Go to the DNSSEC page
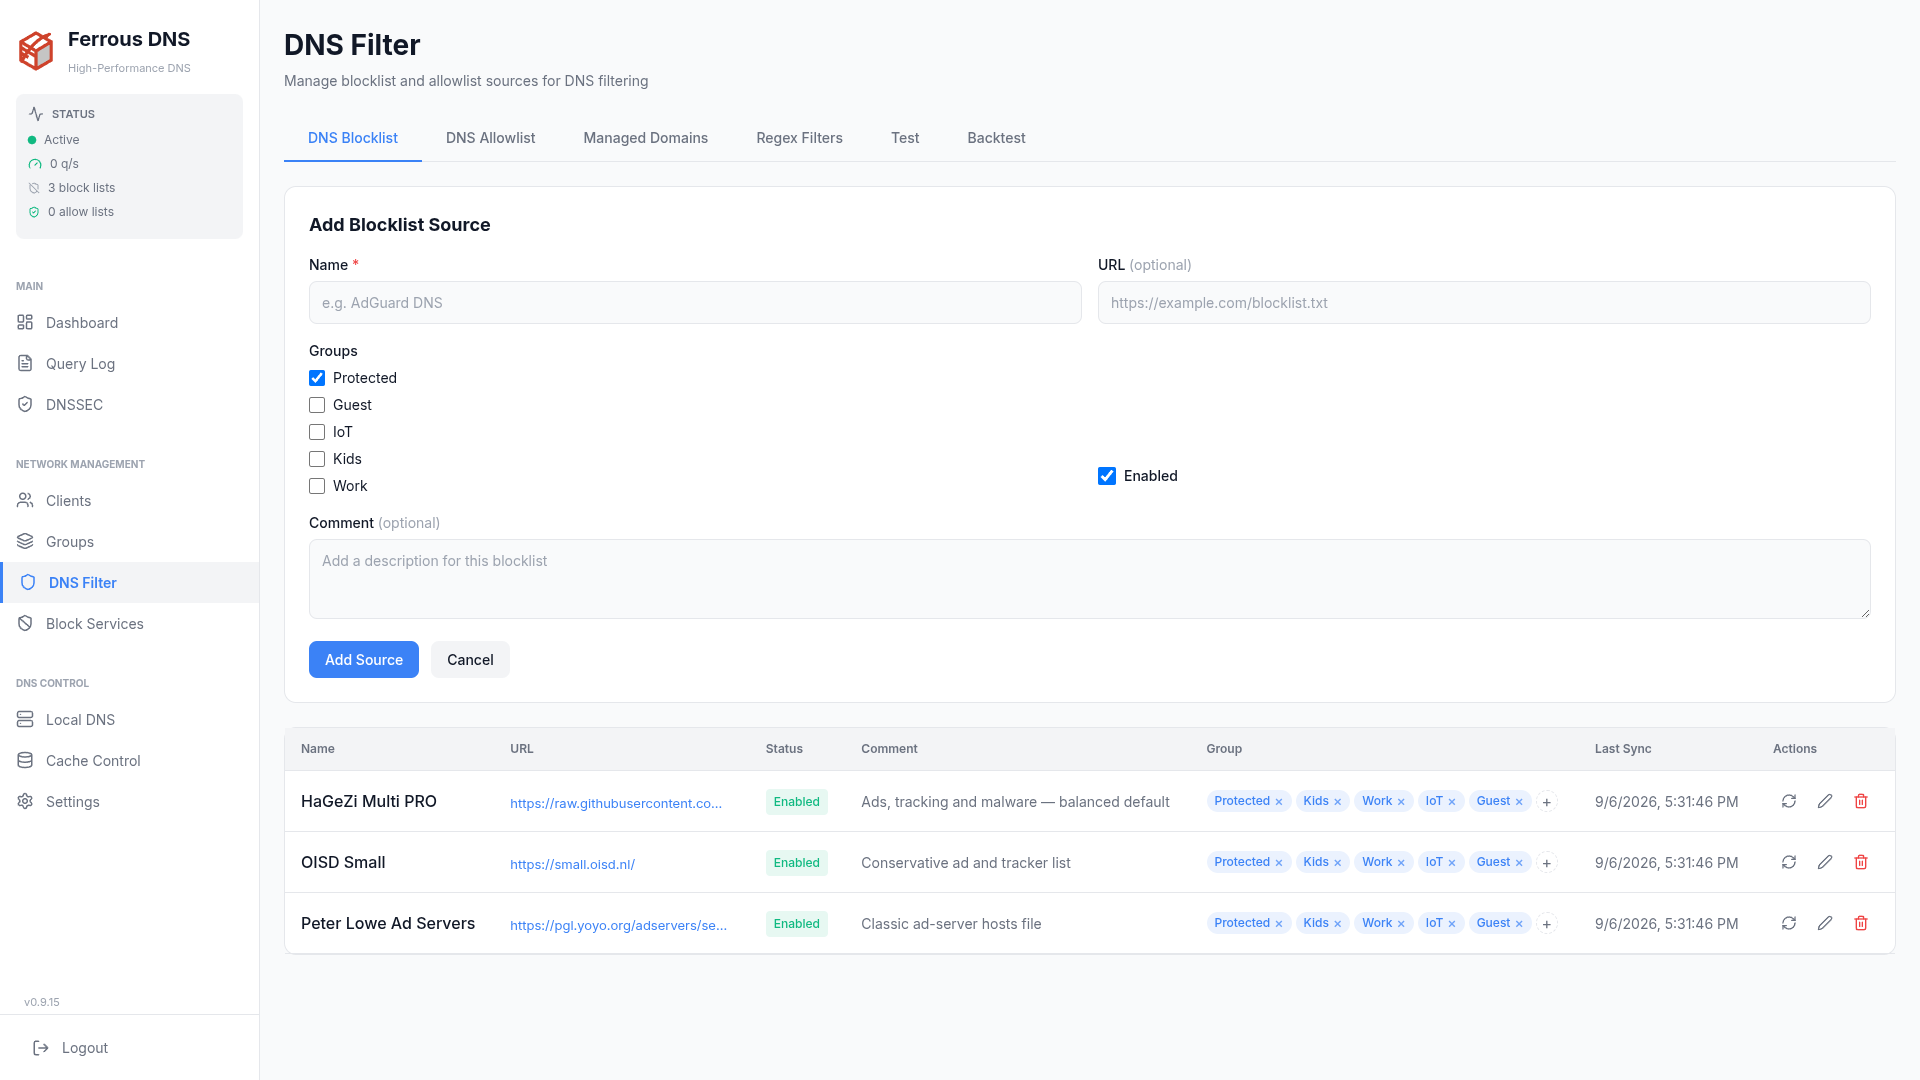 (x=129, y=405)
